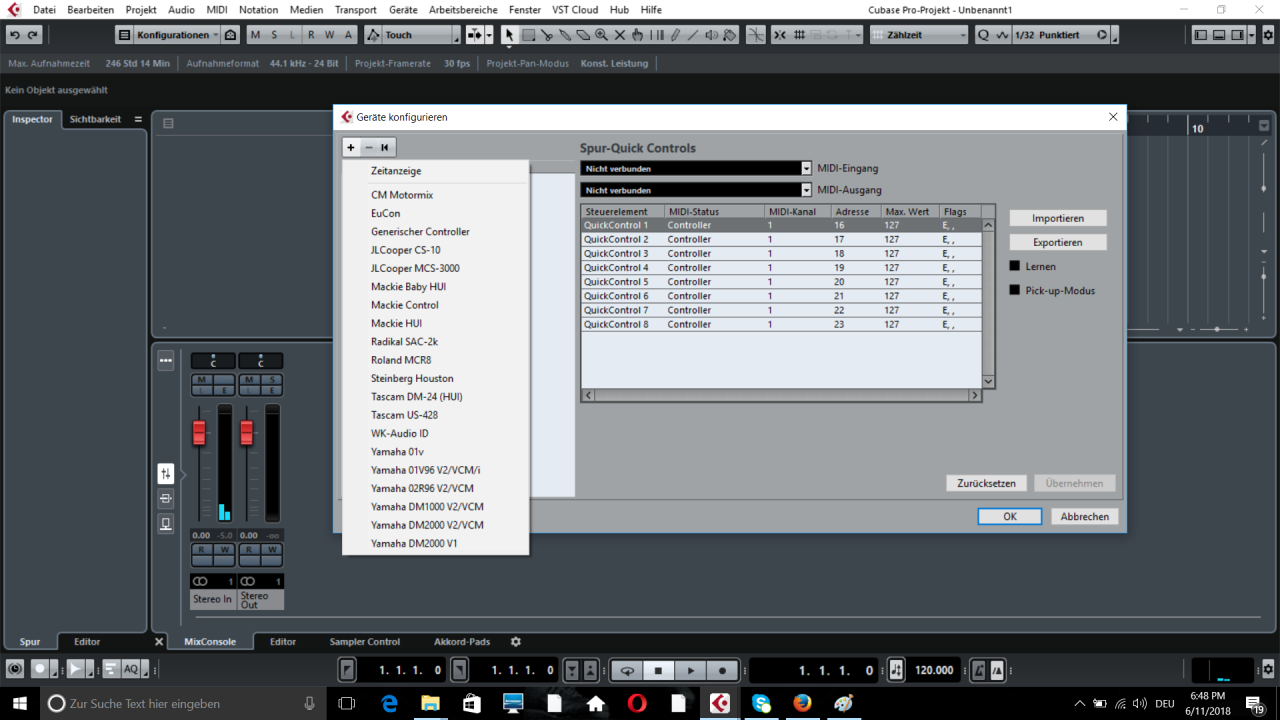
Task: Open the Transport menu
Action: pos(356,9)
